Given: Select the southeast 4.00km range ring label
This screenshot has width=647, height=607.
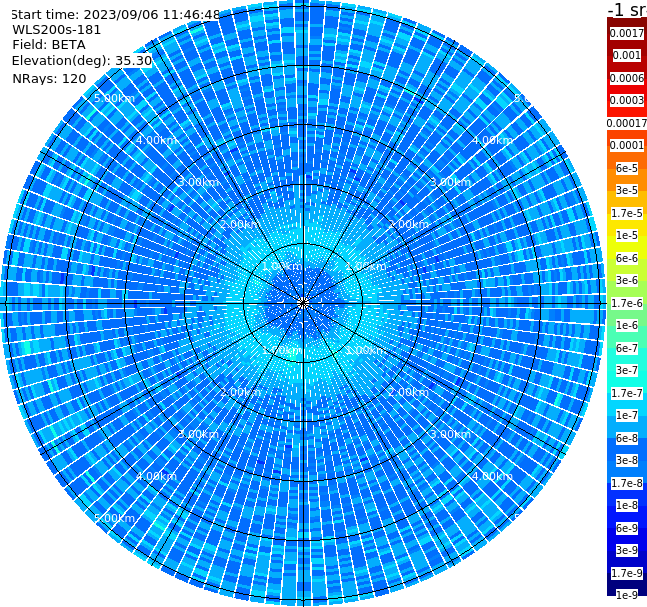Looking at the screenshot, I should point(492,476).
